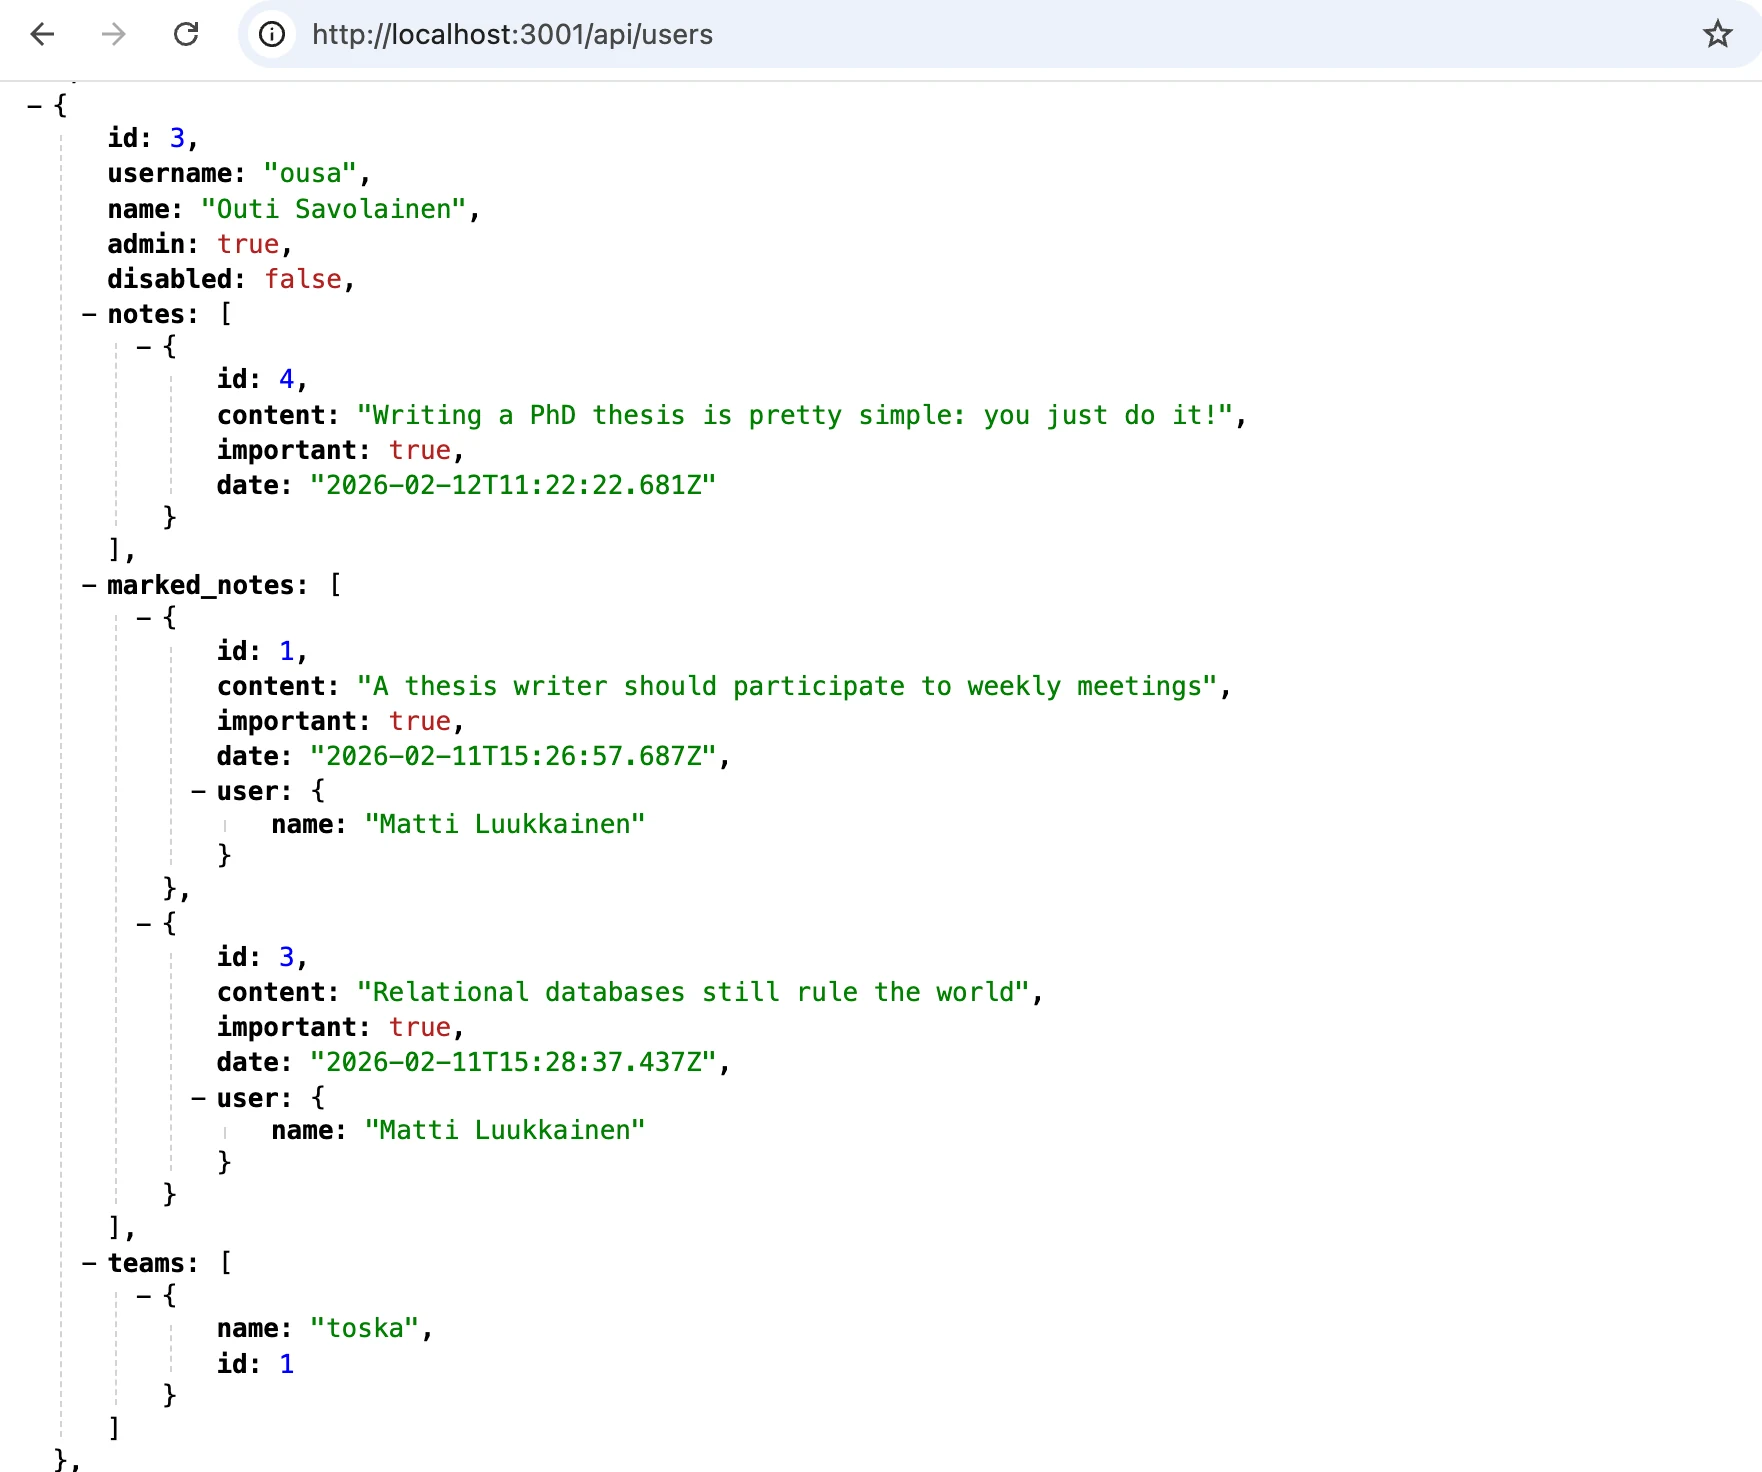The width and height of the screenshot is (1762, 1472).
Task: Collapse the user object under the relational databases note
Action: point(199,1098)
